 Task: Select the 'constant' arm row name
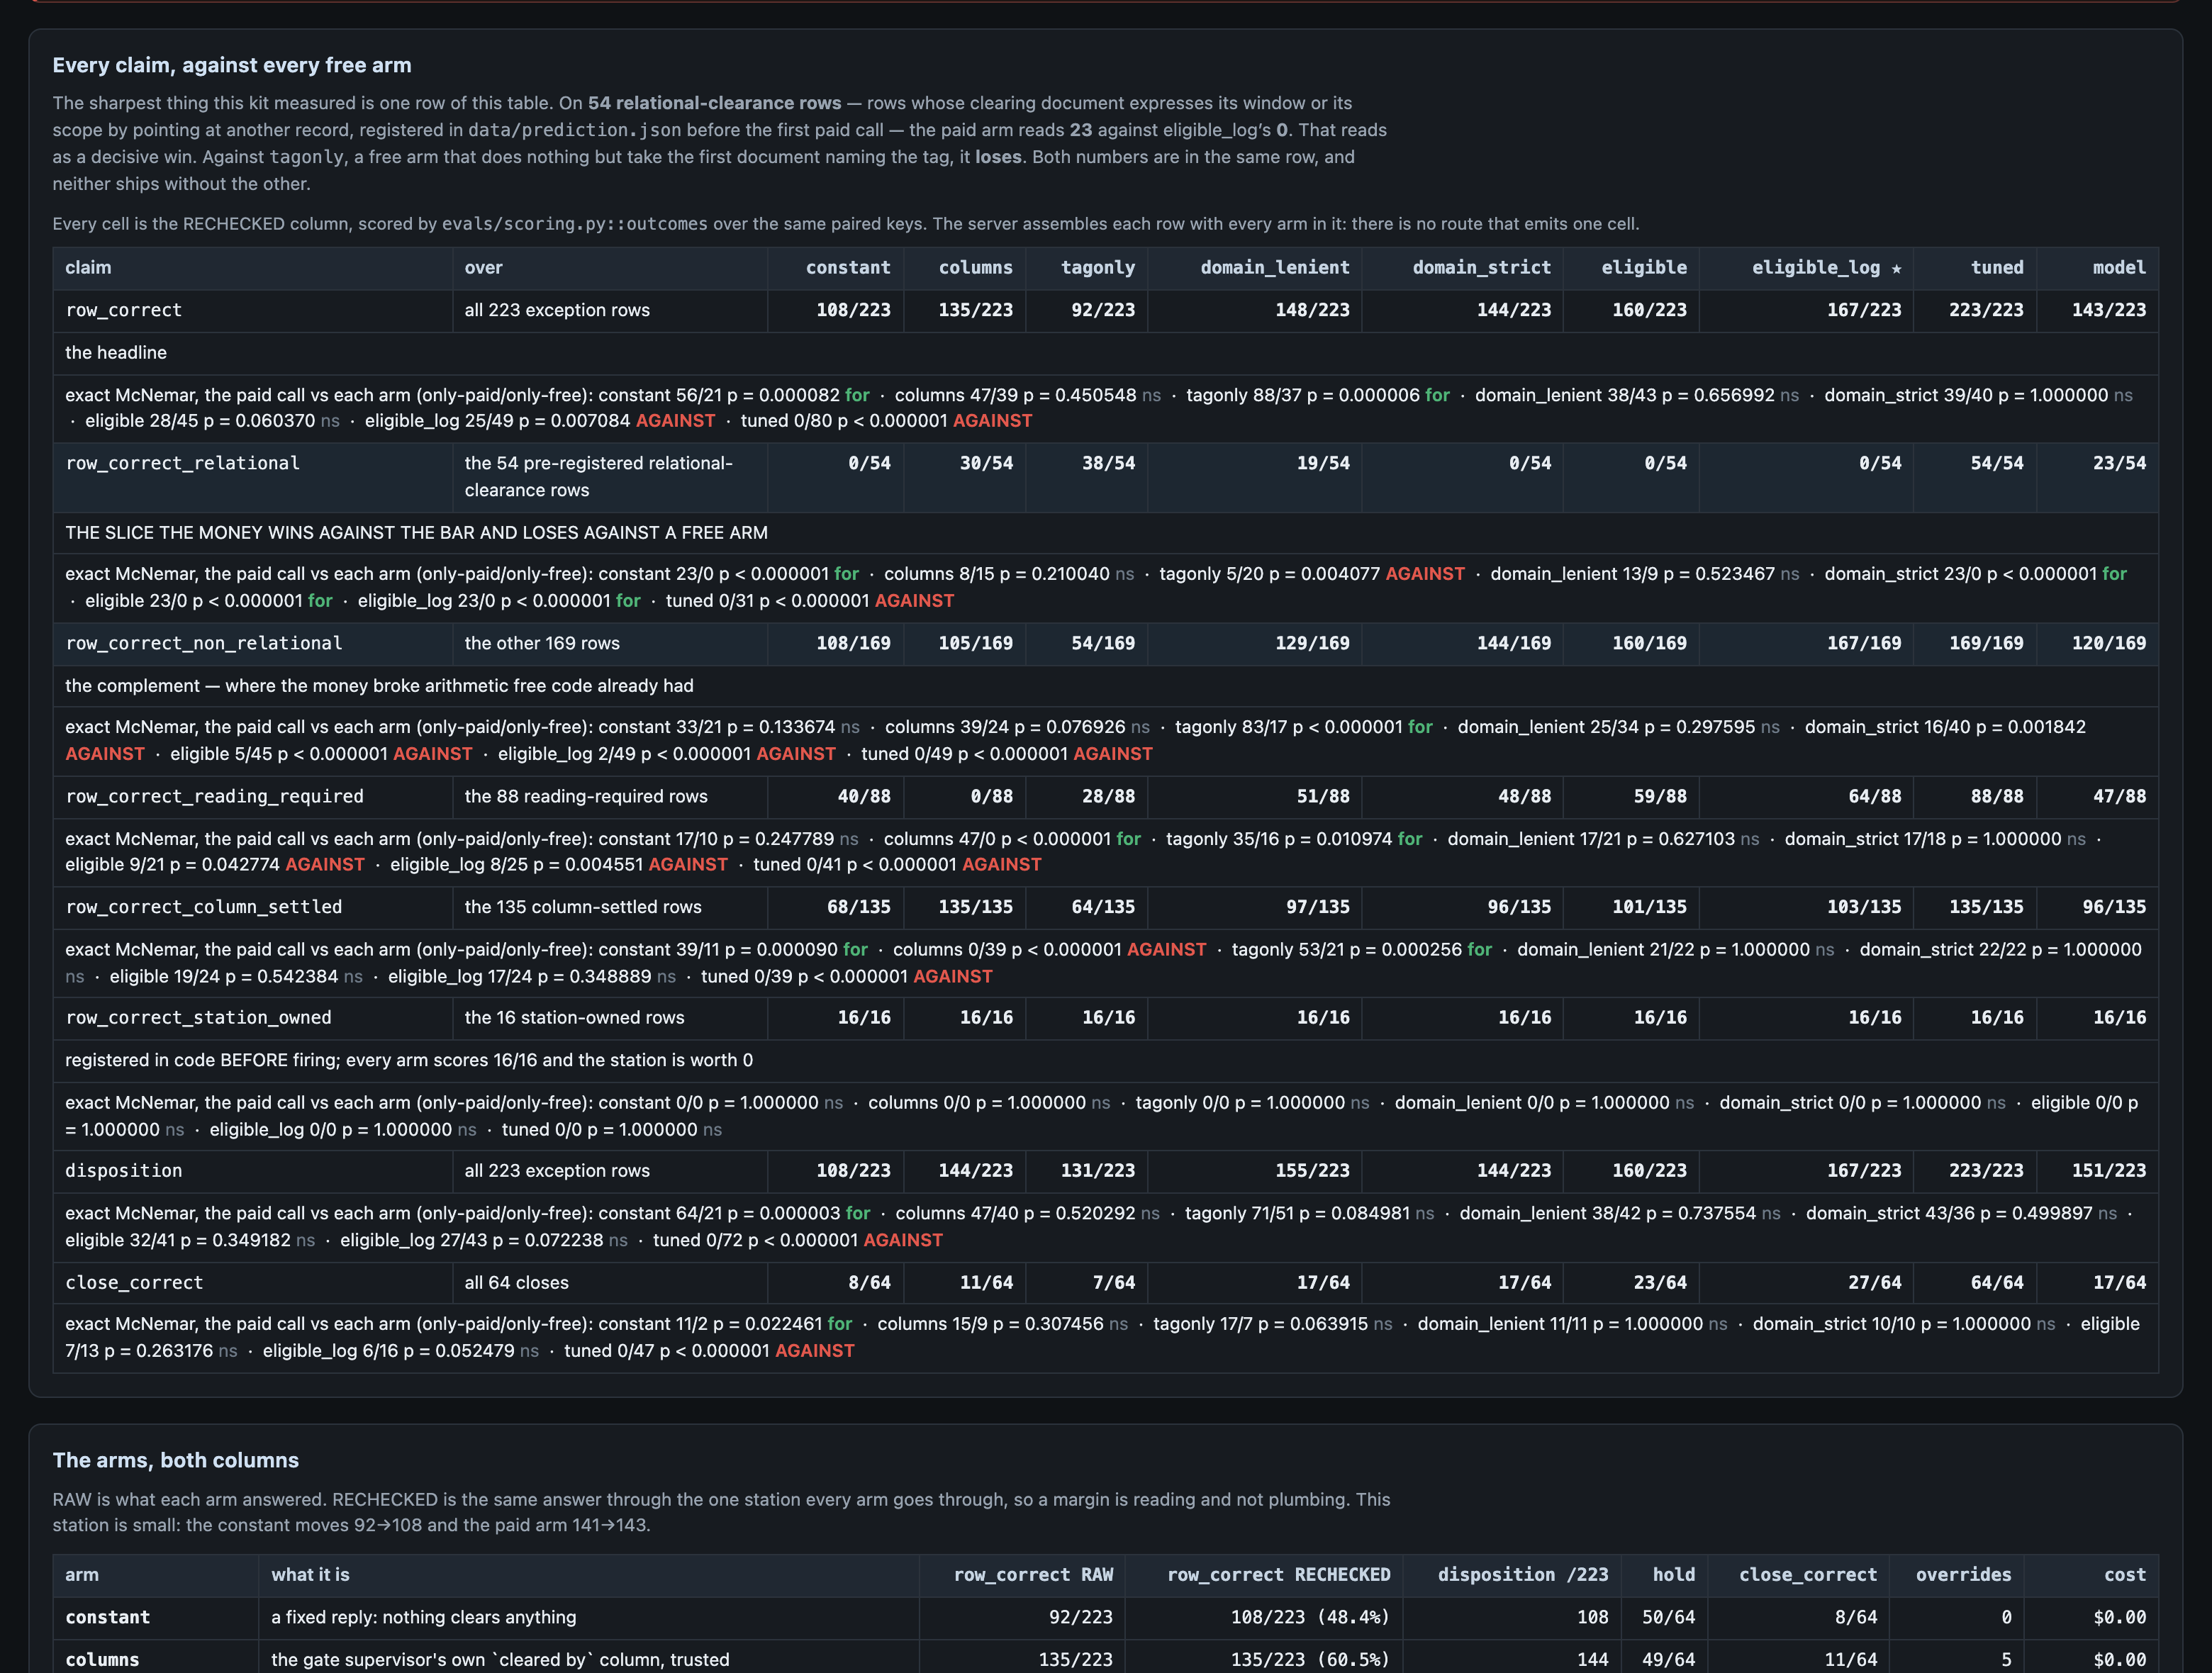tap(107, 1617)
